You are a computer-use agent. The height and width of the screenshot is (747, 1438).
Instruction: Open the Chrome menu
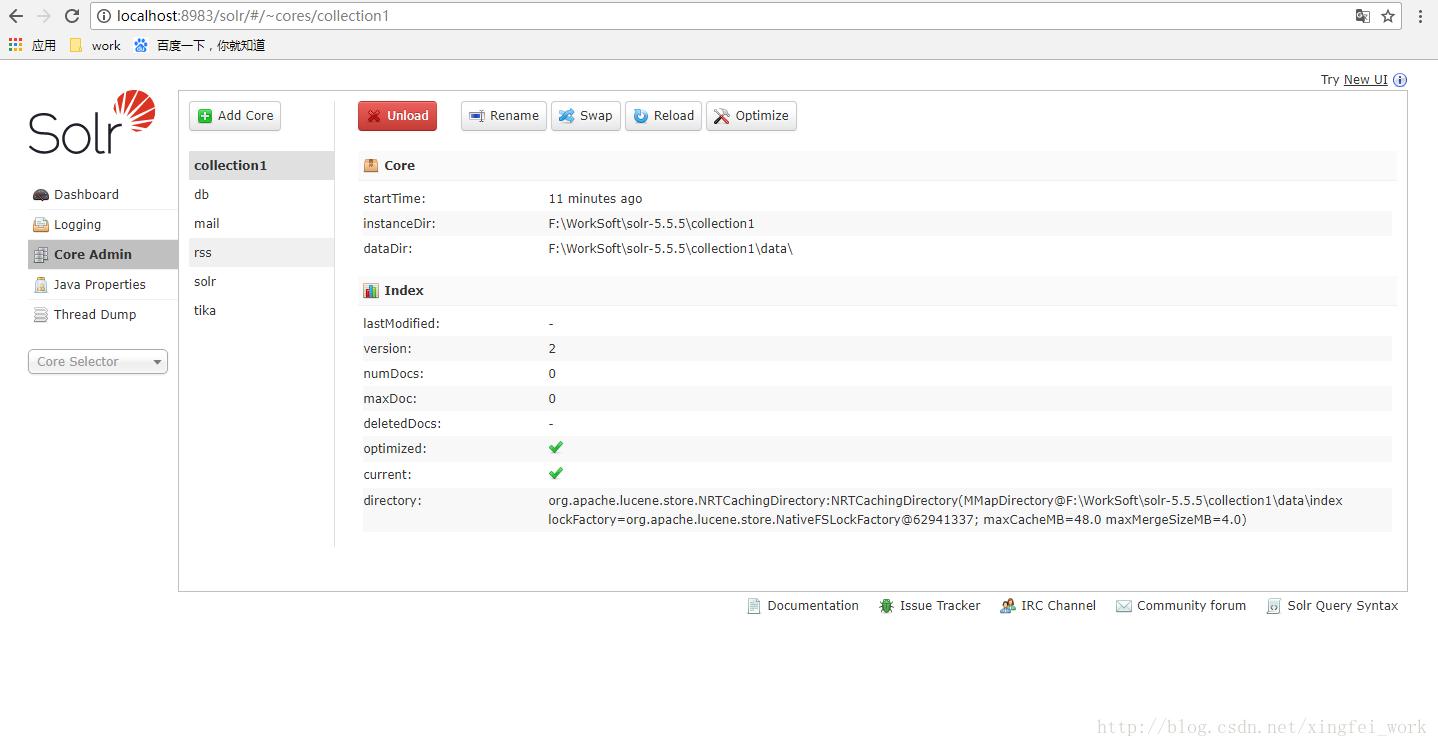(1420, 16)
